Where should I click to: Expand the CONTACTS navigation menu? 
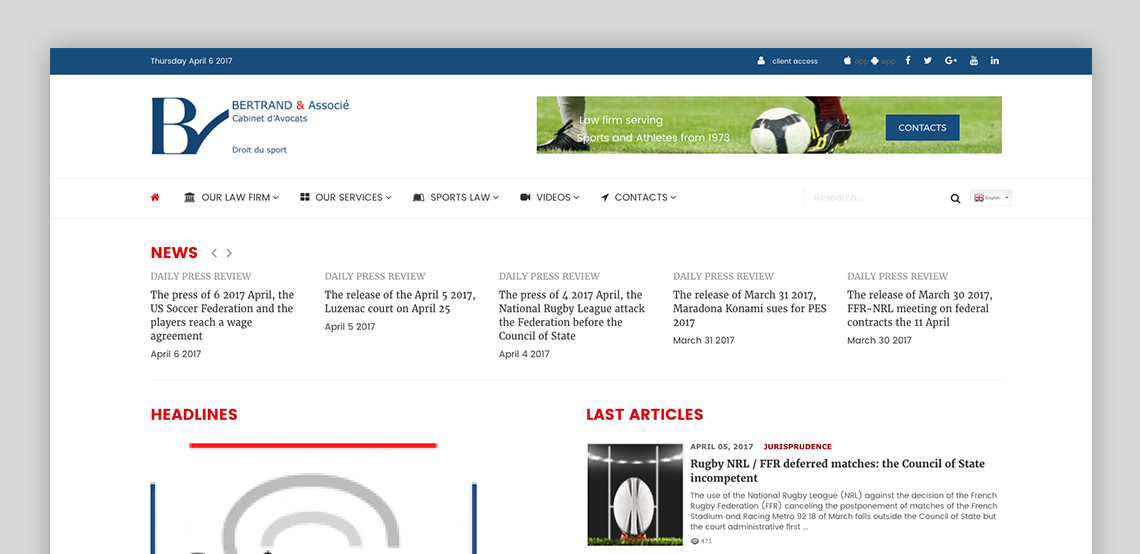(638, 197)
